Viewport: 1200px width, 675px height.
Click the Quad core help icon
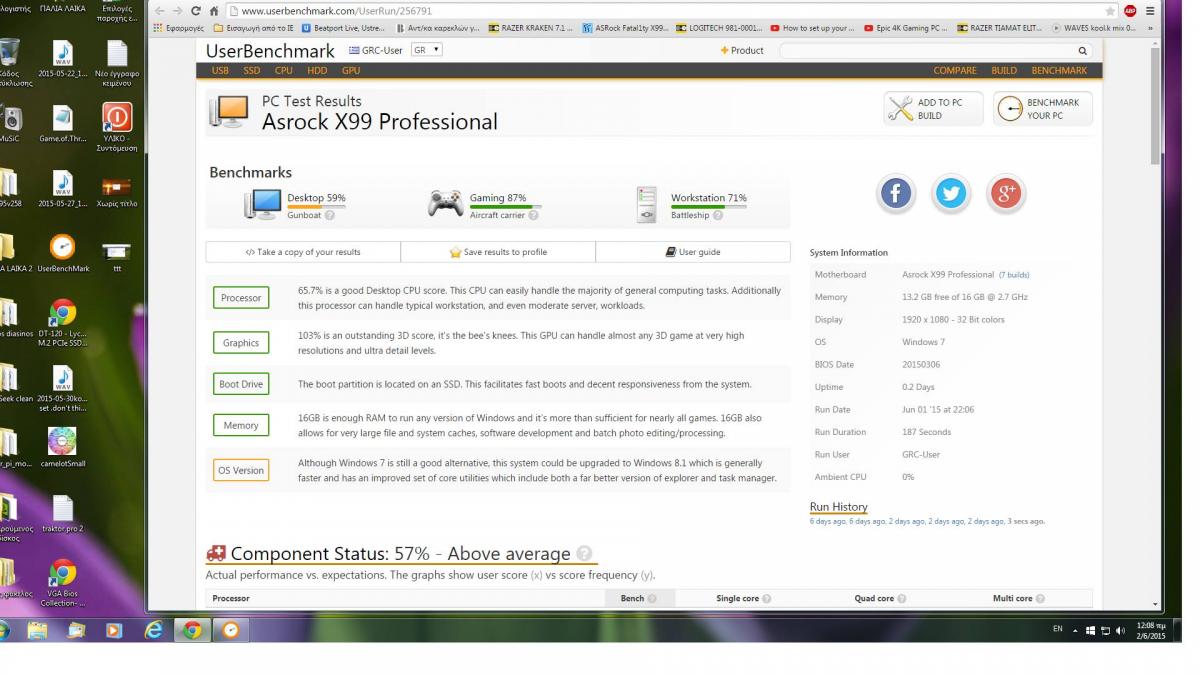(x=902, y=598)
